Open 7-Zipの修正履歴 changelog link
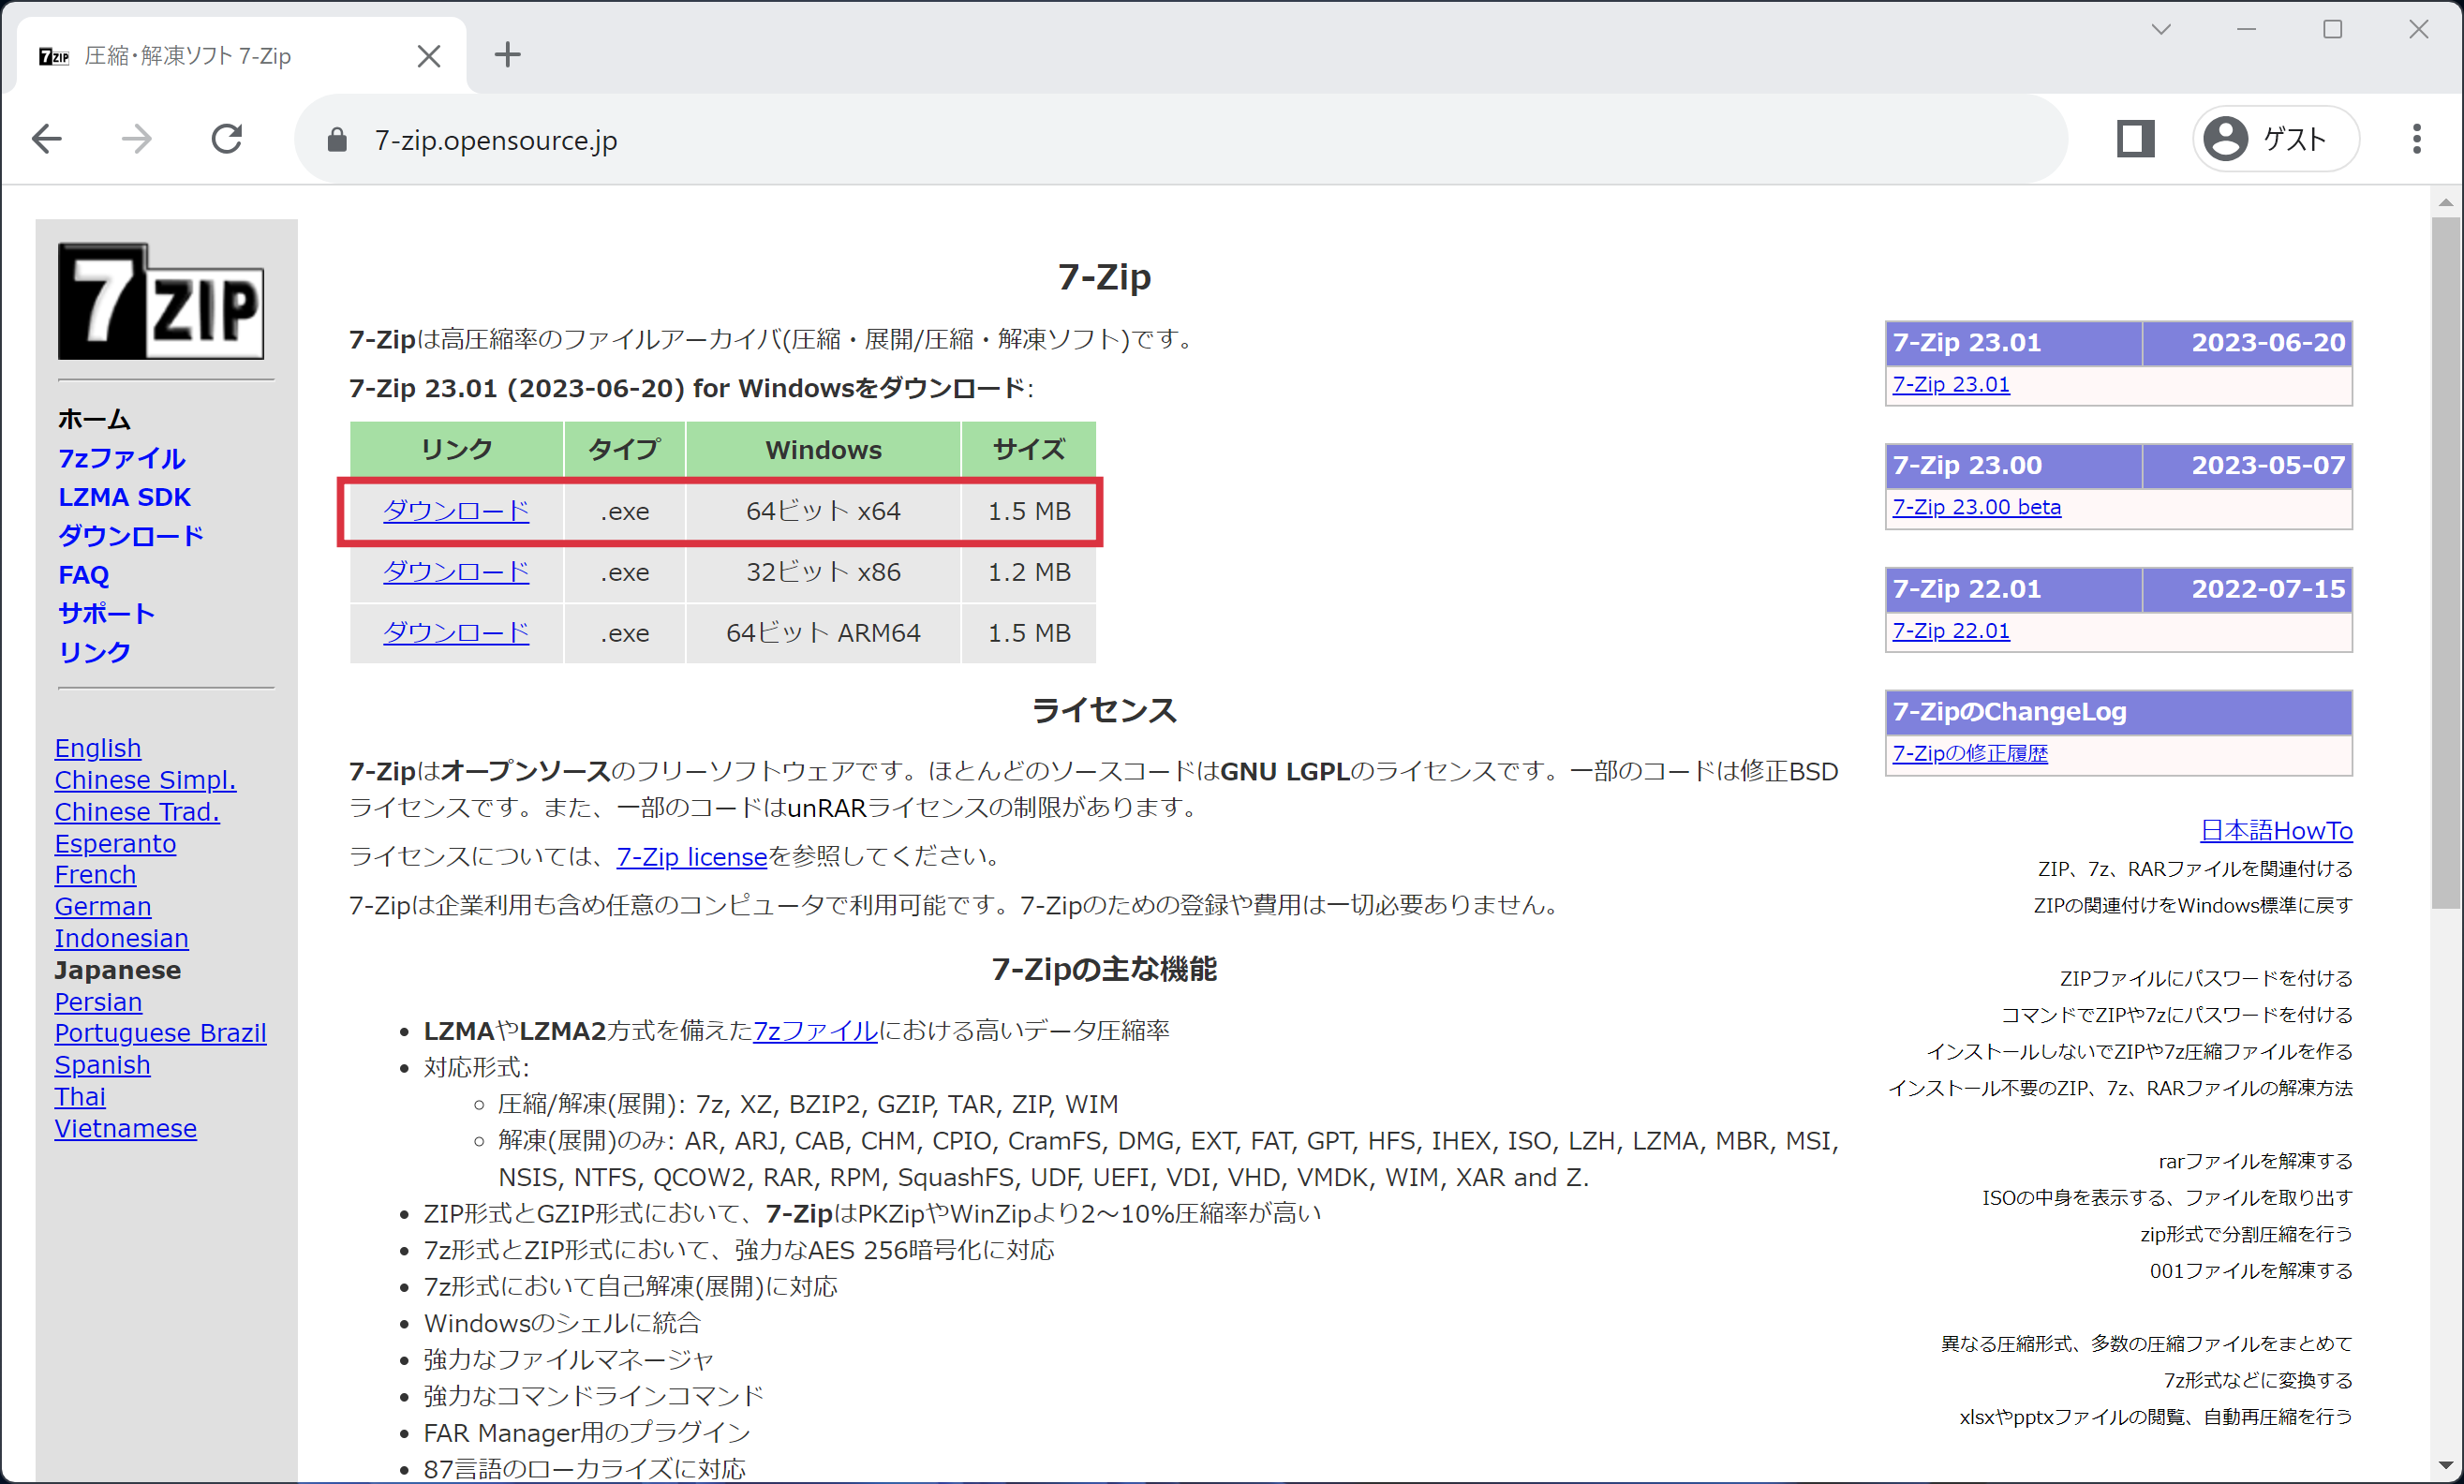Viewport: 2464px width, 1484px height. point(1970,753)
